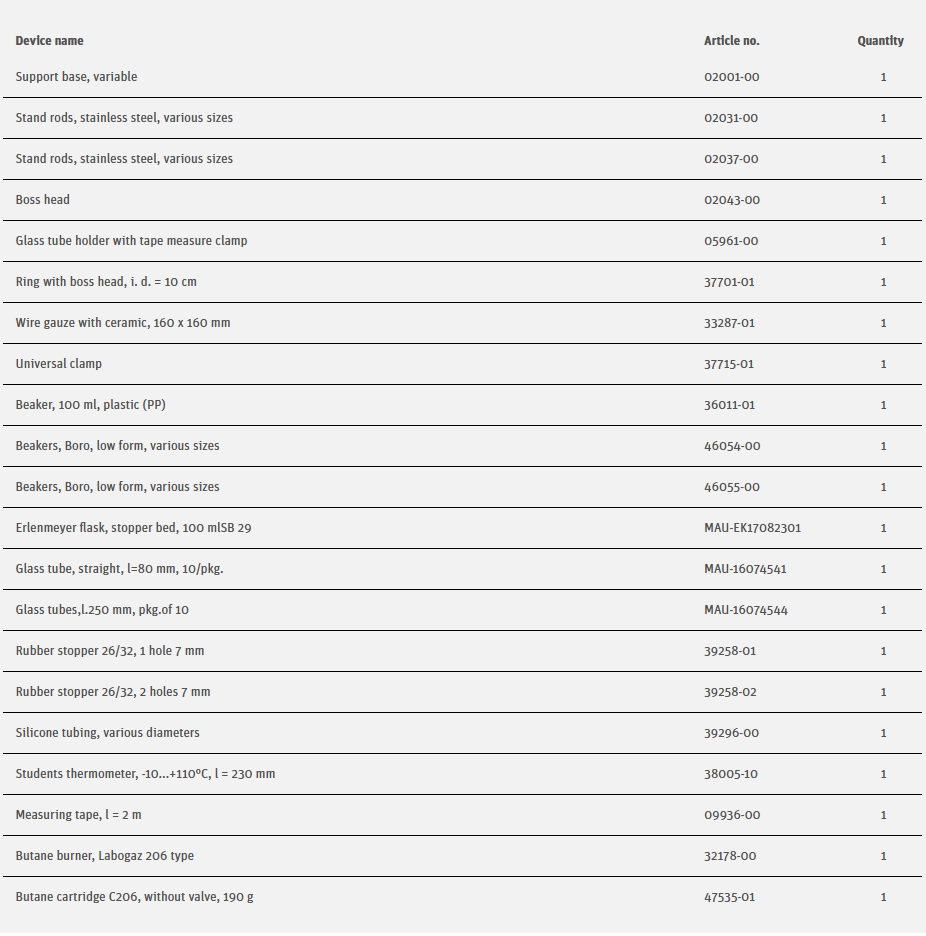Click article number 46055-00
Screen dimensions: 926x936
click(x=732, y=487)
